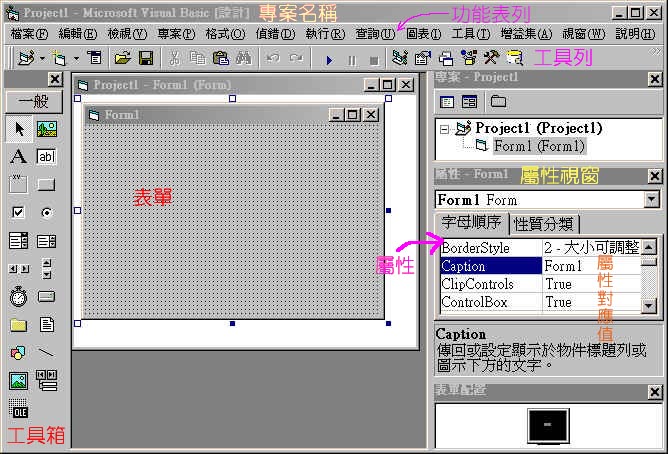Select the OLE container tool
The width and height of the screenshot is (668, 454).
(18, 408)
